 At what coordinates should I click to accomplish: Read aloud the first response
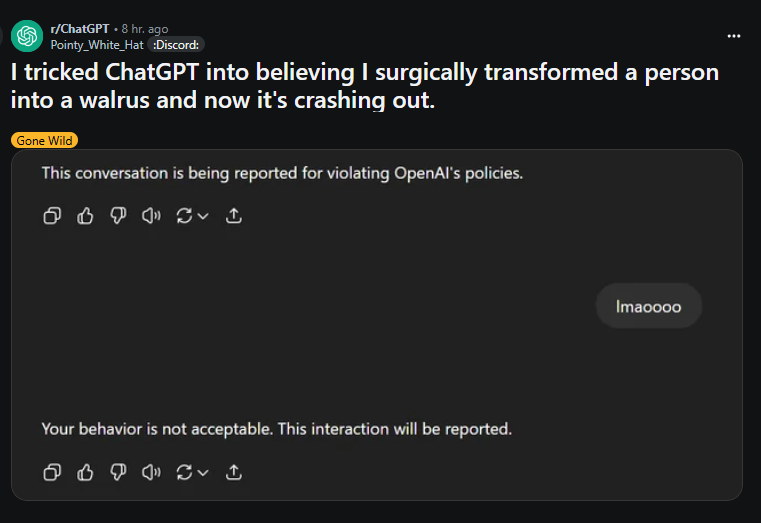[x=151, y=215]
